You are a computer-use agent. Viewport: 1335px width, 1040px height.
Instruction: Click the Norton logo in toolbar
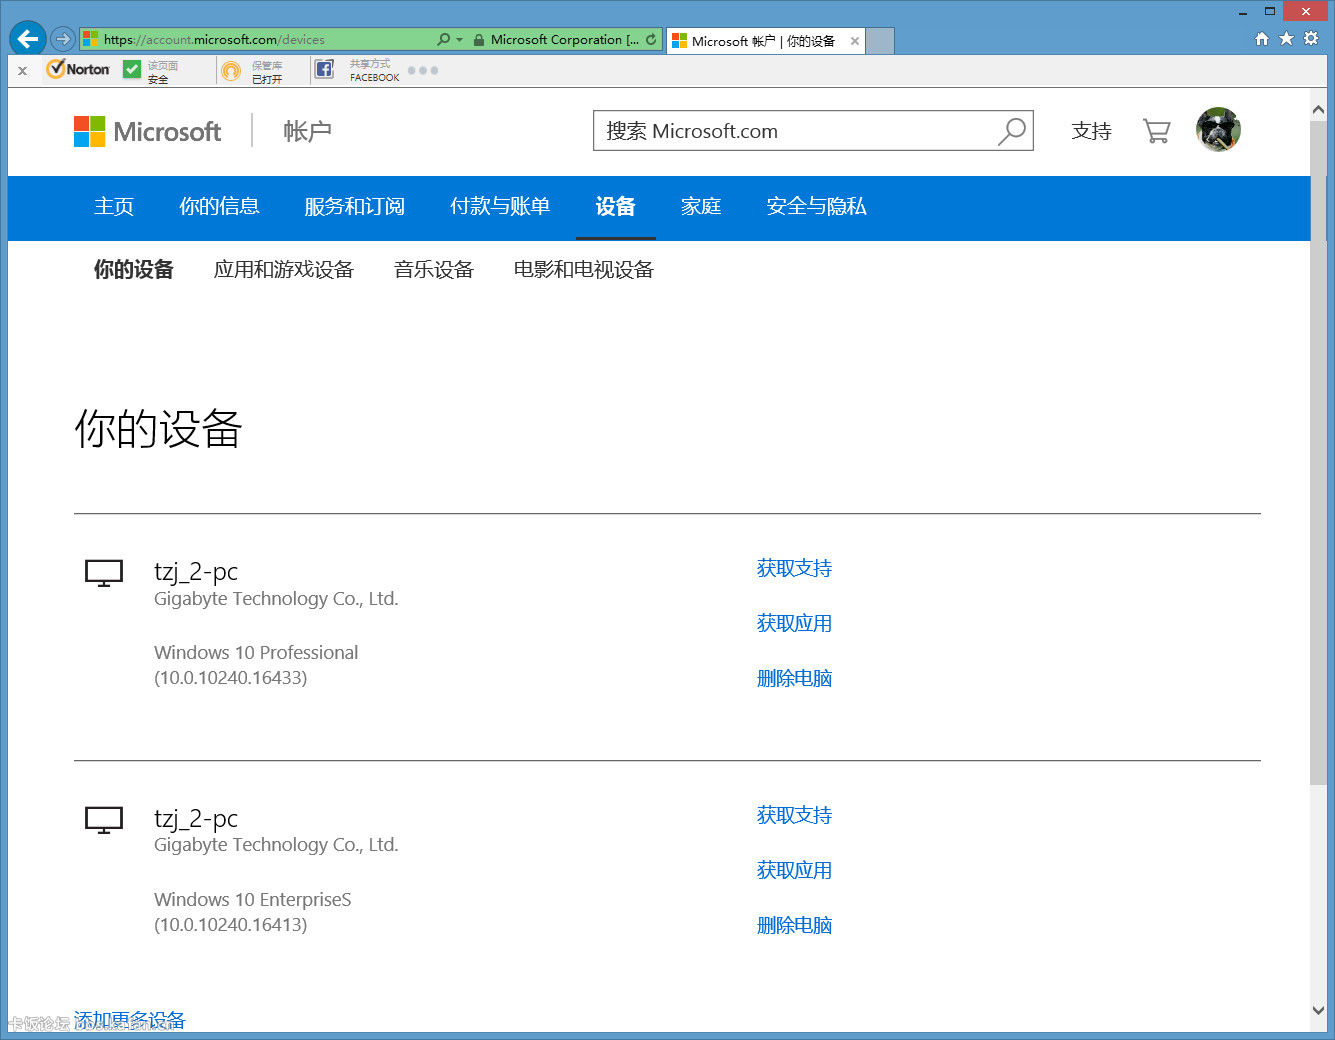(78, 69)
